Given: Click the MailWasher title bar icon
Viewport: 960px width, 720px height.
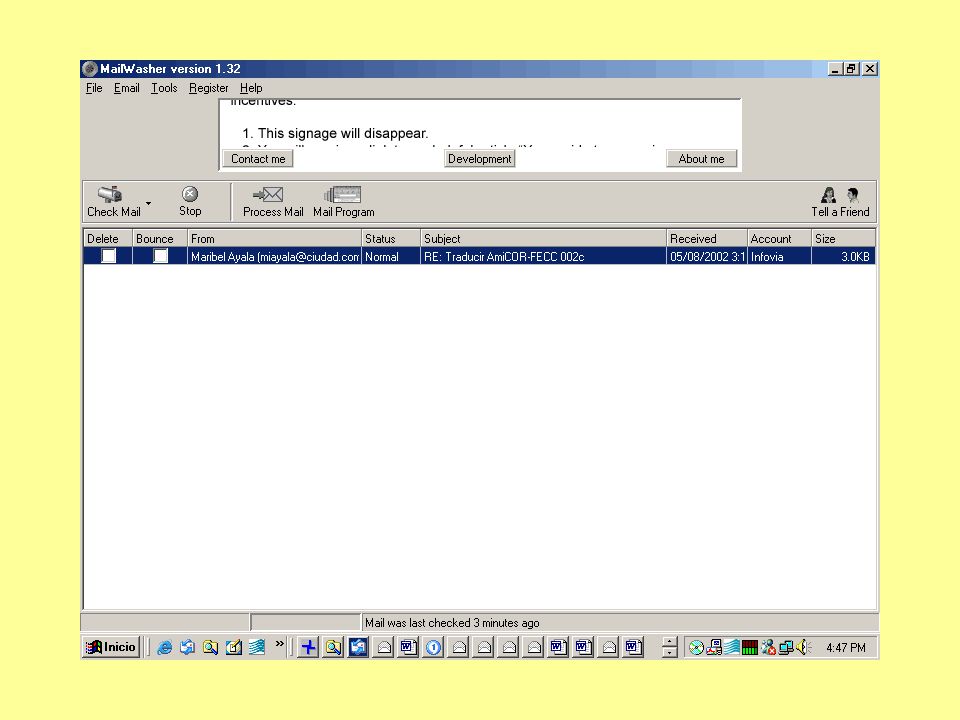Looking at the screenshot, I should [x=90, y=69].
